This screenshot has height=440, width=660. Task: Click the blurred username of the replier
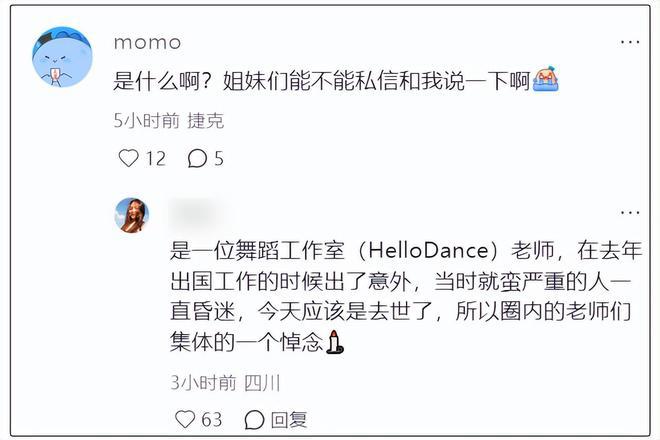pos(206,211)
